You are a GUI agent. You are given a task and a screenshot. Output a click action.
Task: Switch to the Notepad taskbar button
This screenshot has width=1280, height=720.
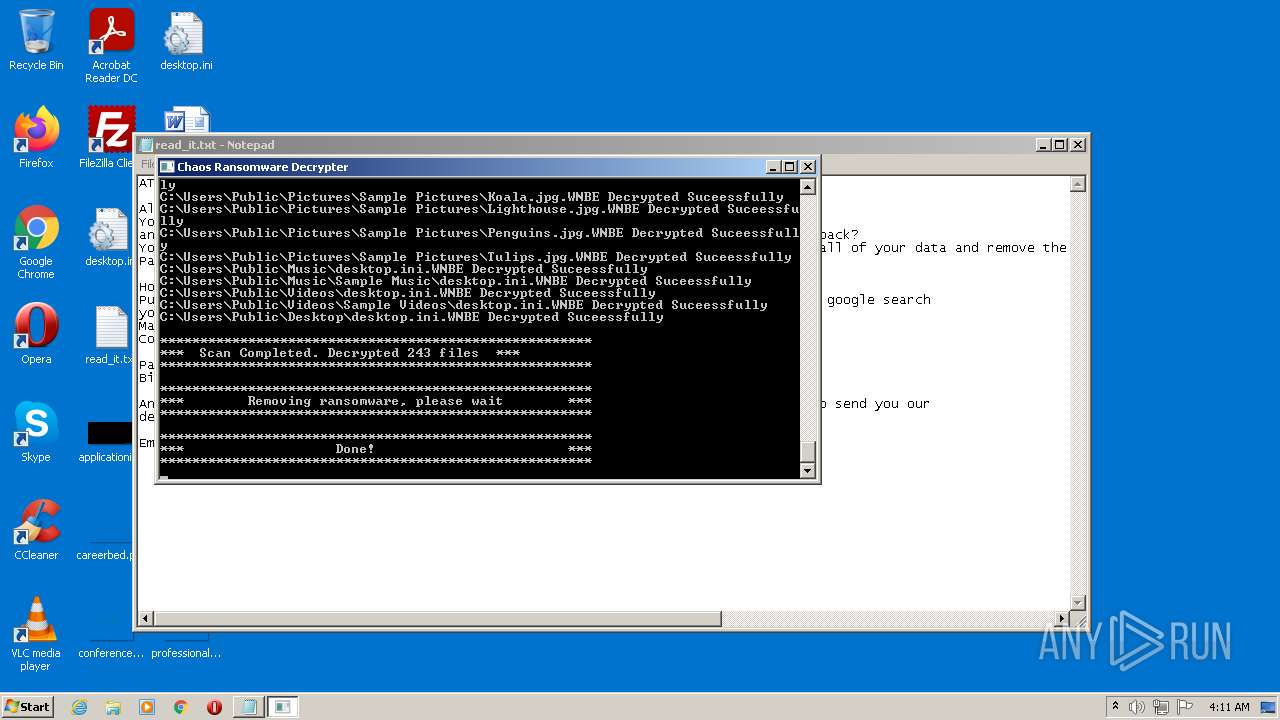tap(248, 707)
